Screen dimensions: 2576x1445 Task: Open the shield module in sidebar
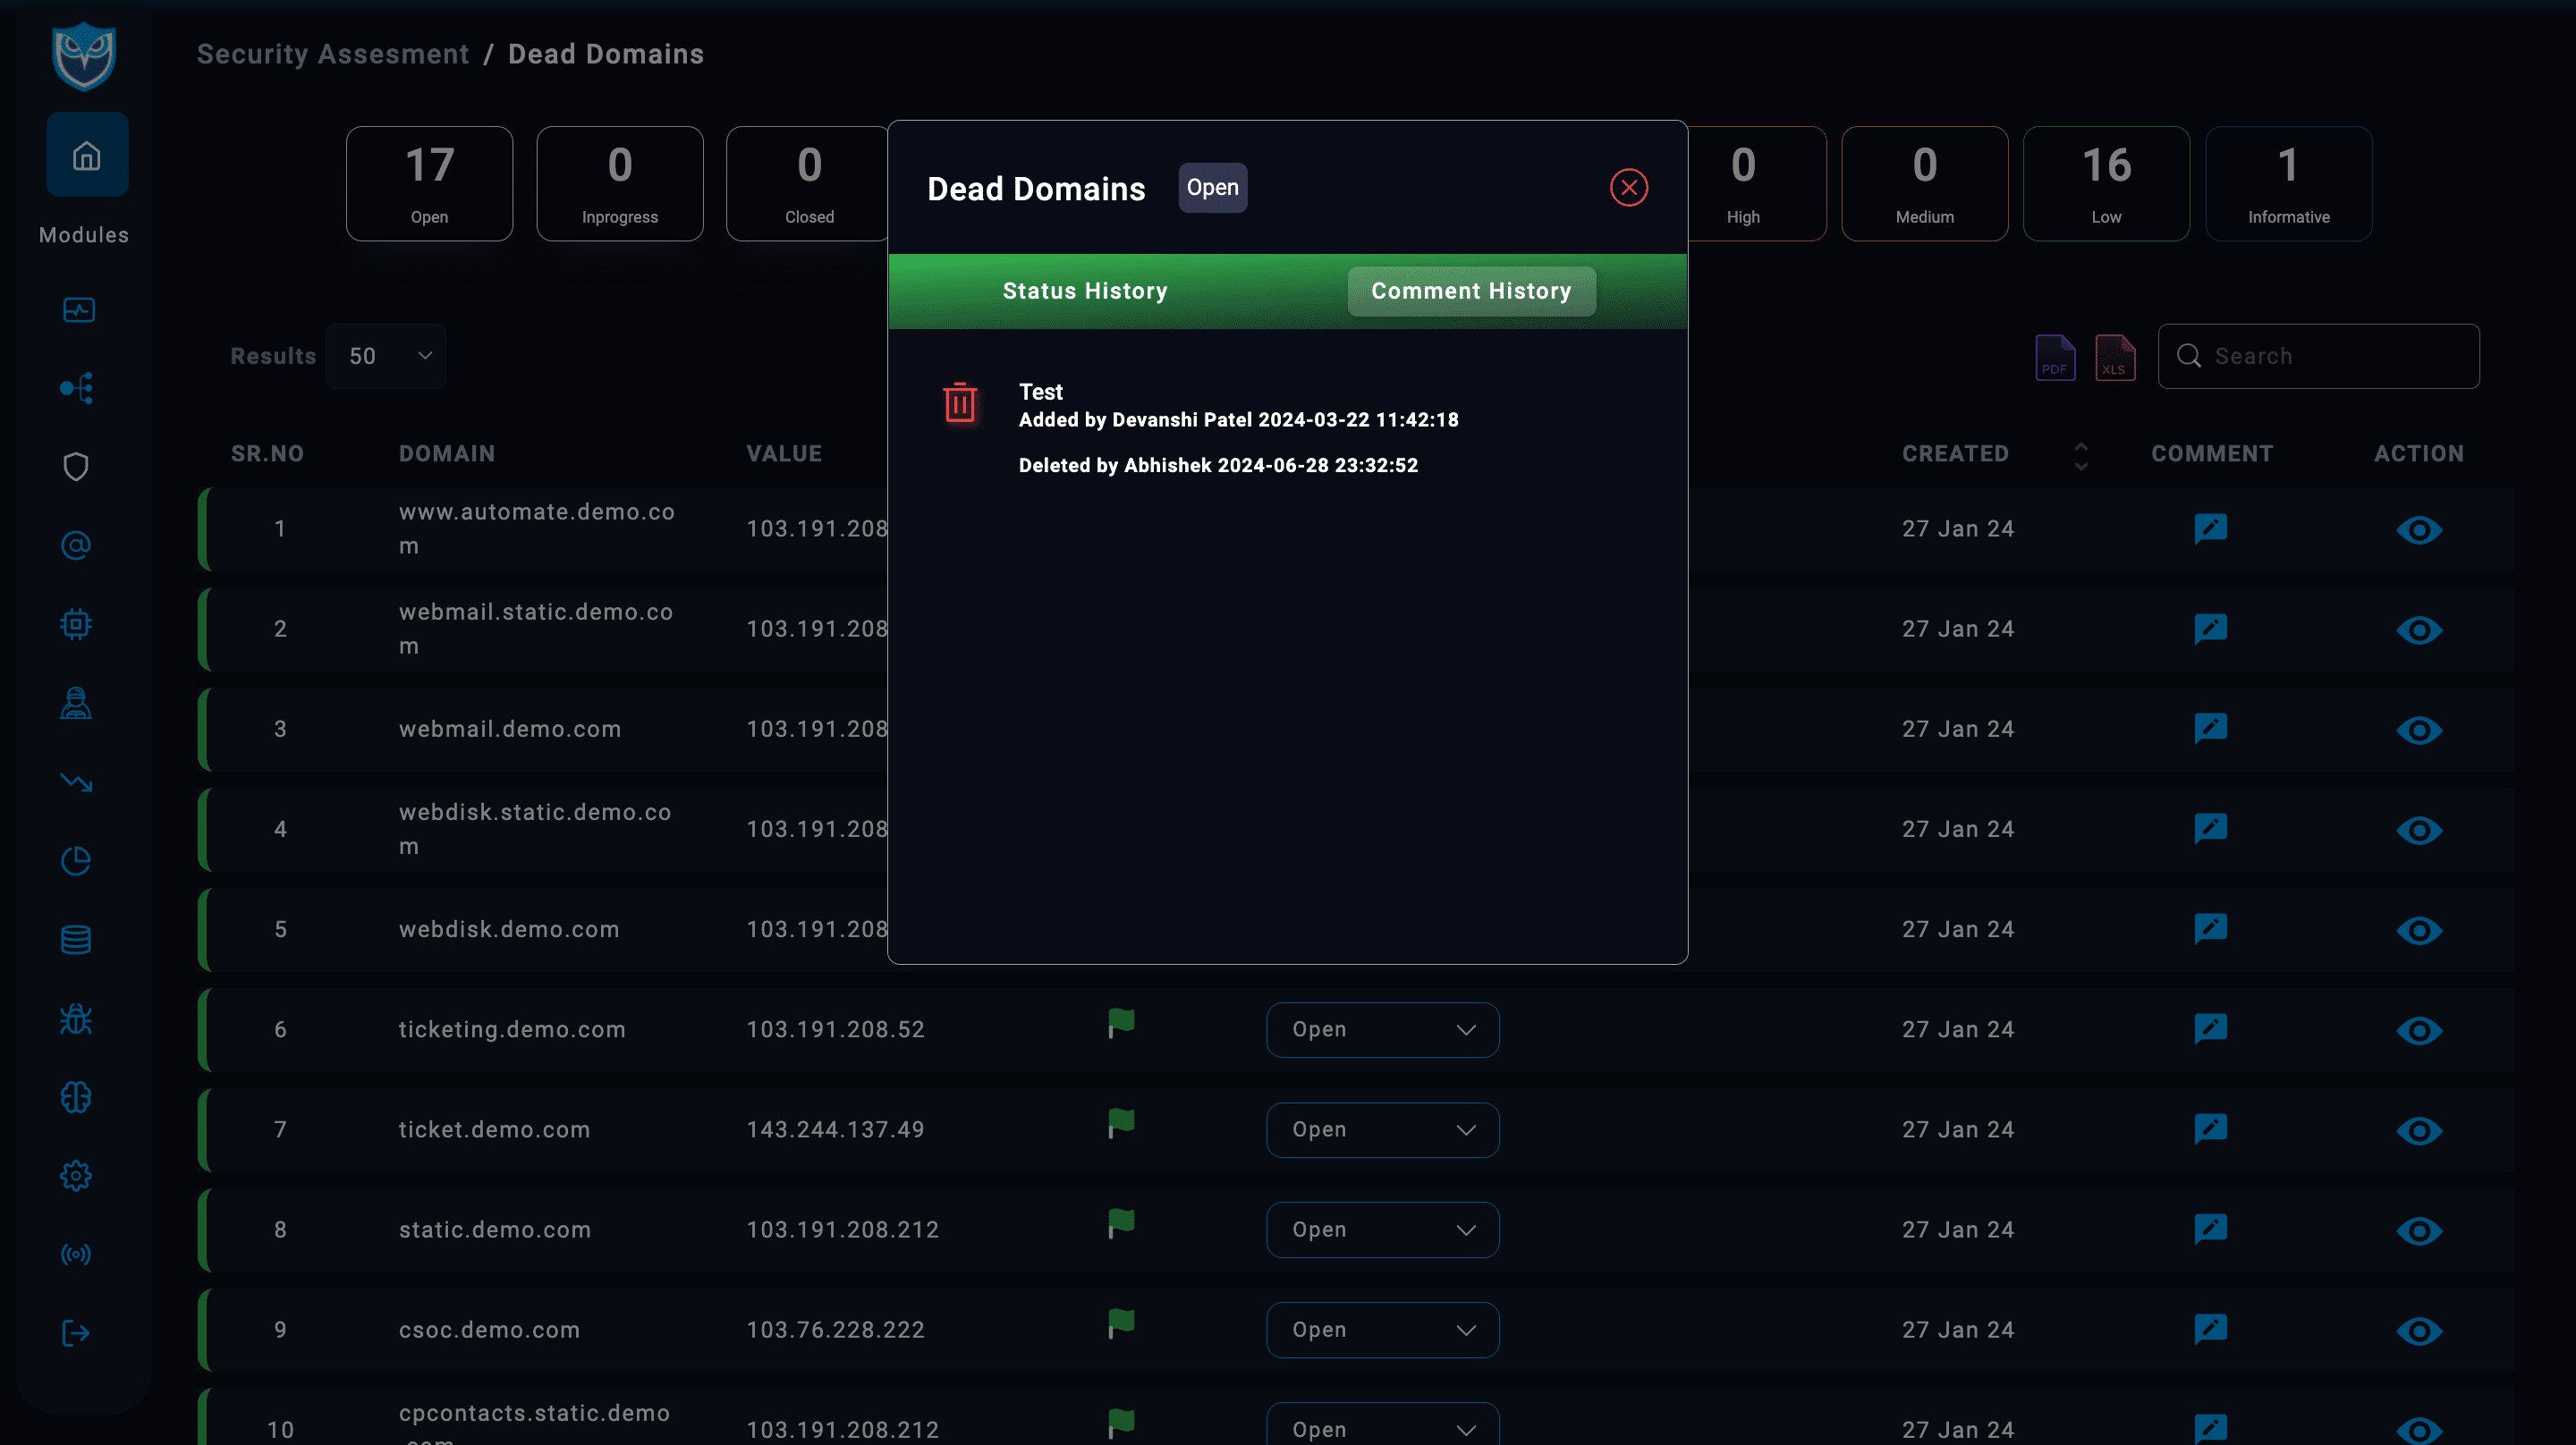tap(76, 467)
